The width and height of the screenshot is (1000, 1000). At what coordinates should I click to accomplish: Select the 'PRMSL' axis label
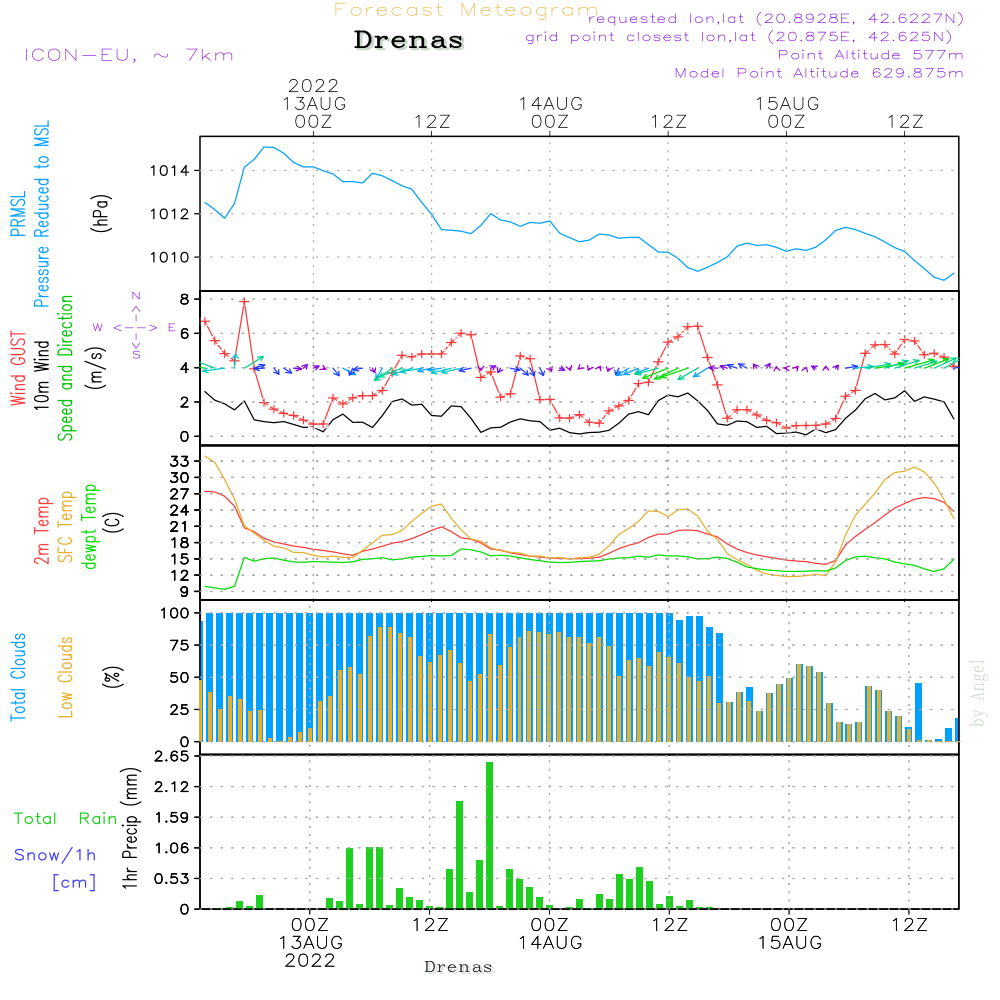tap(18, 214)
